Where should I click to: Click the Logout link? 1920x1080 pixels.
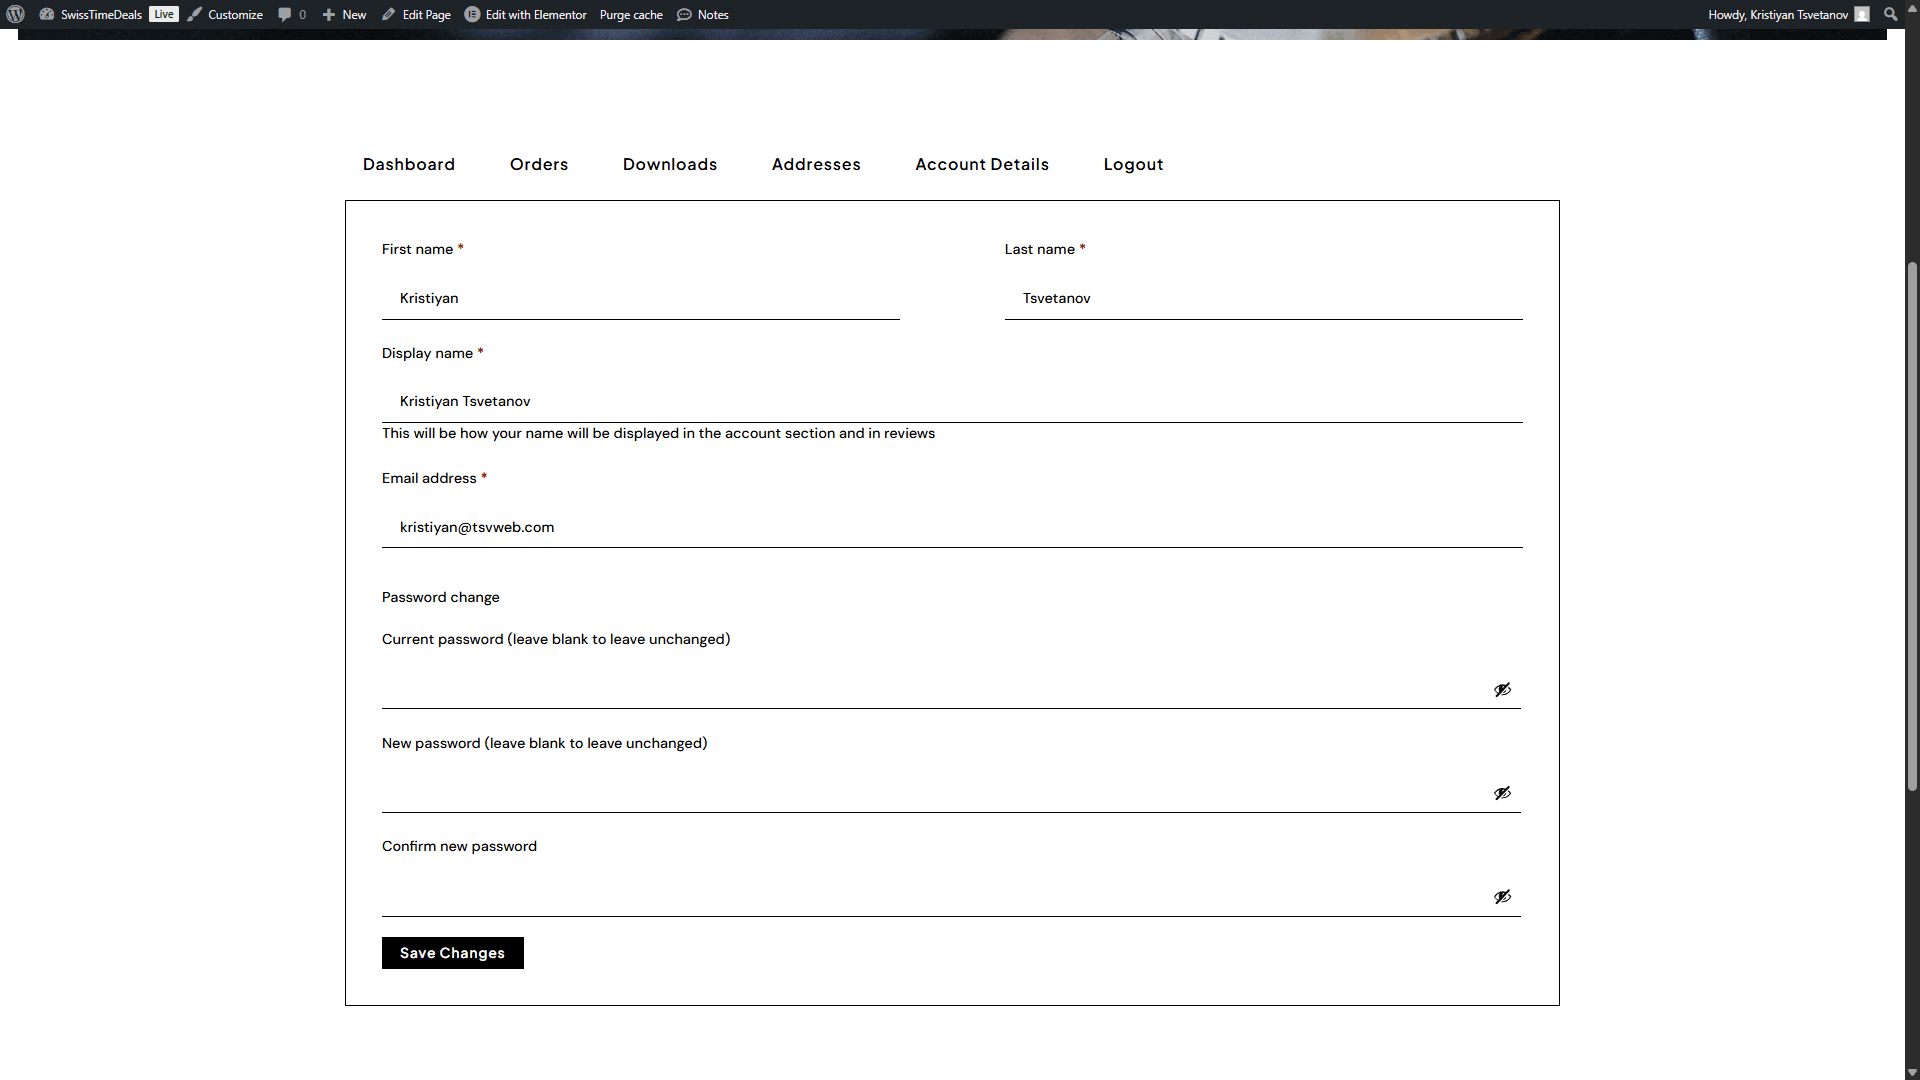click(x=1133, y=164)
